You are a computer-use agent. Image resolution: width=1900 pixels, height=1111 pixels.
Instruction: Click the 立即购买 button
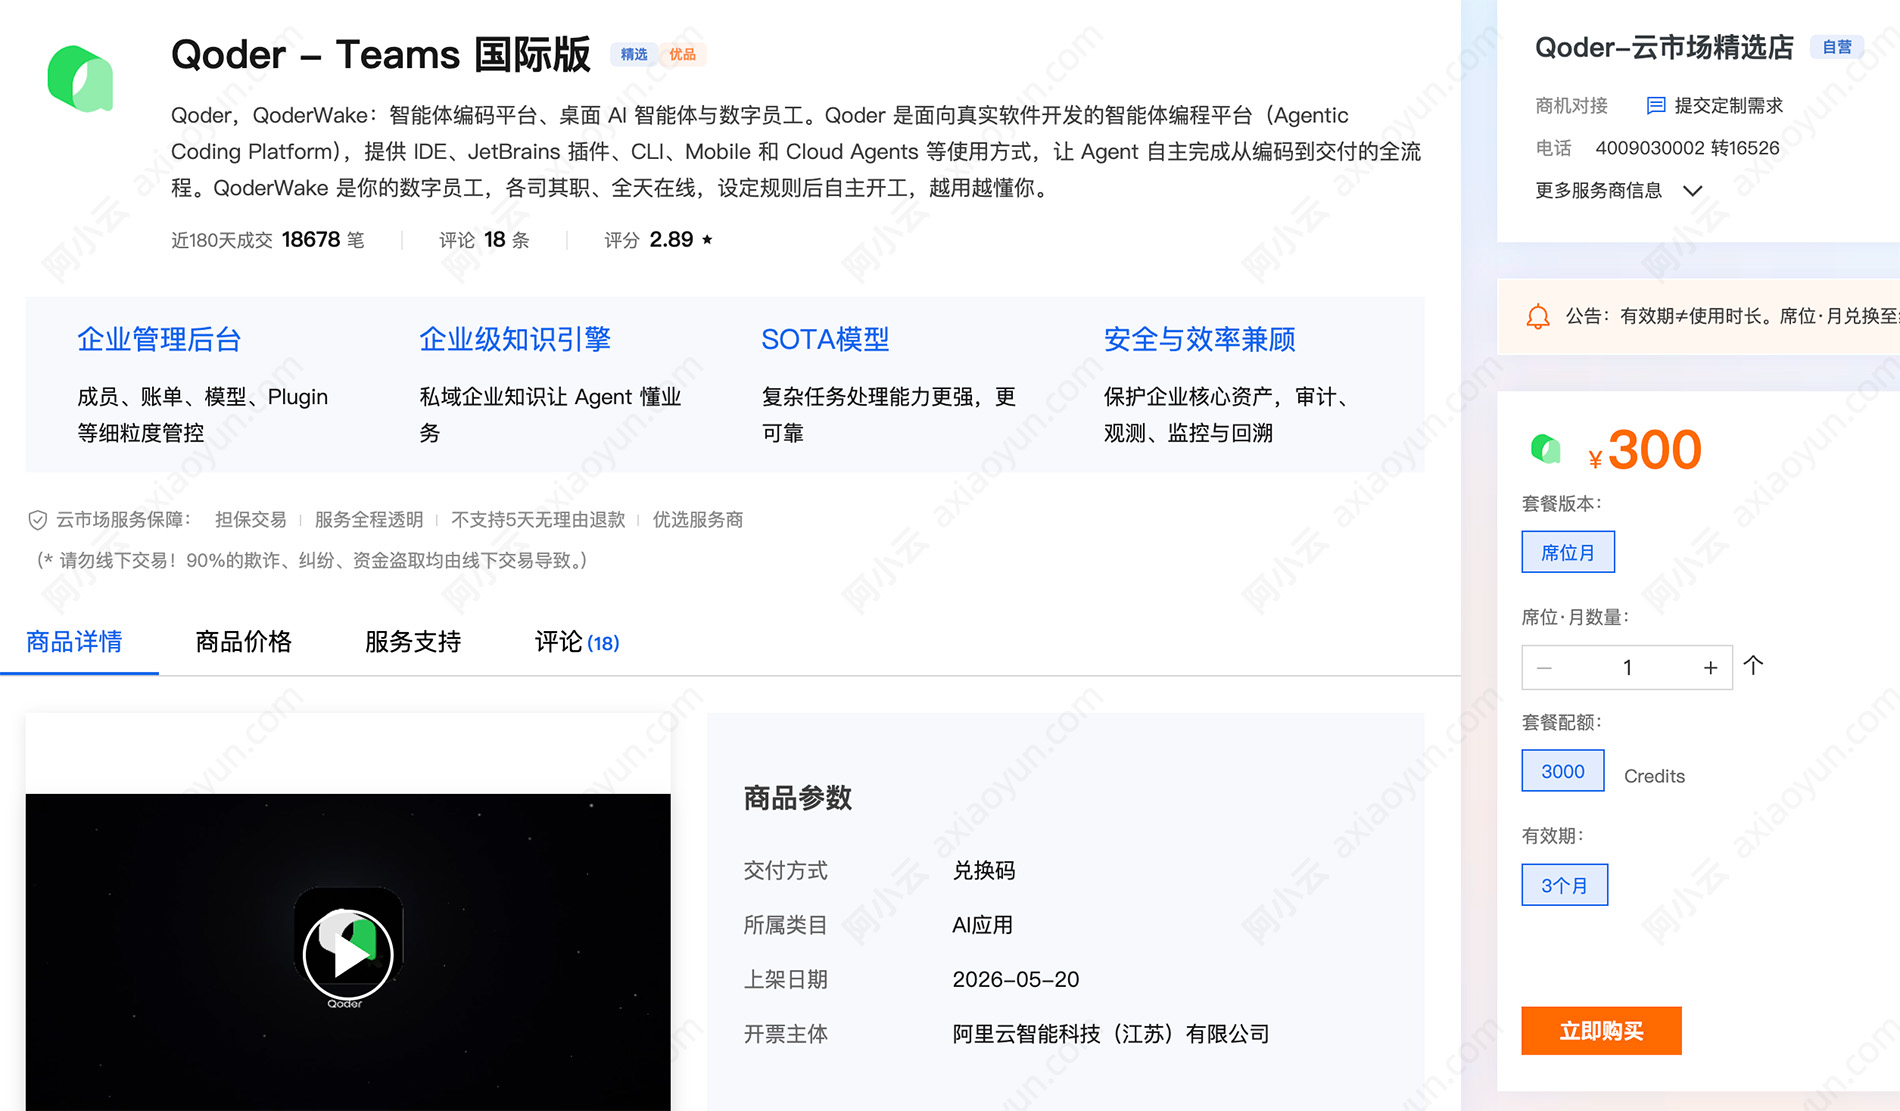1601,1031
